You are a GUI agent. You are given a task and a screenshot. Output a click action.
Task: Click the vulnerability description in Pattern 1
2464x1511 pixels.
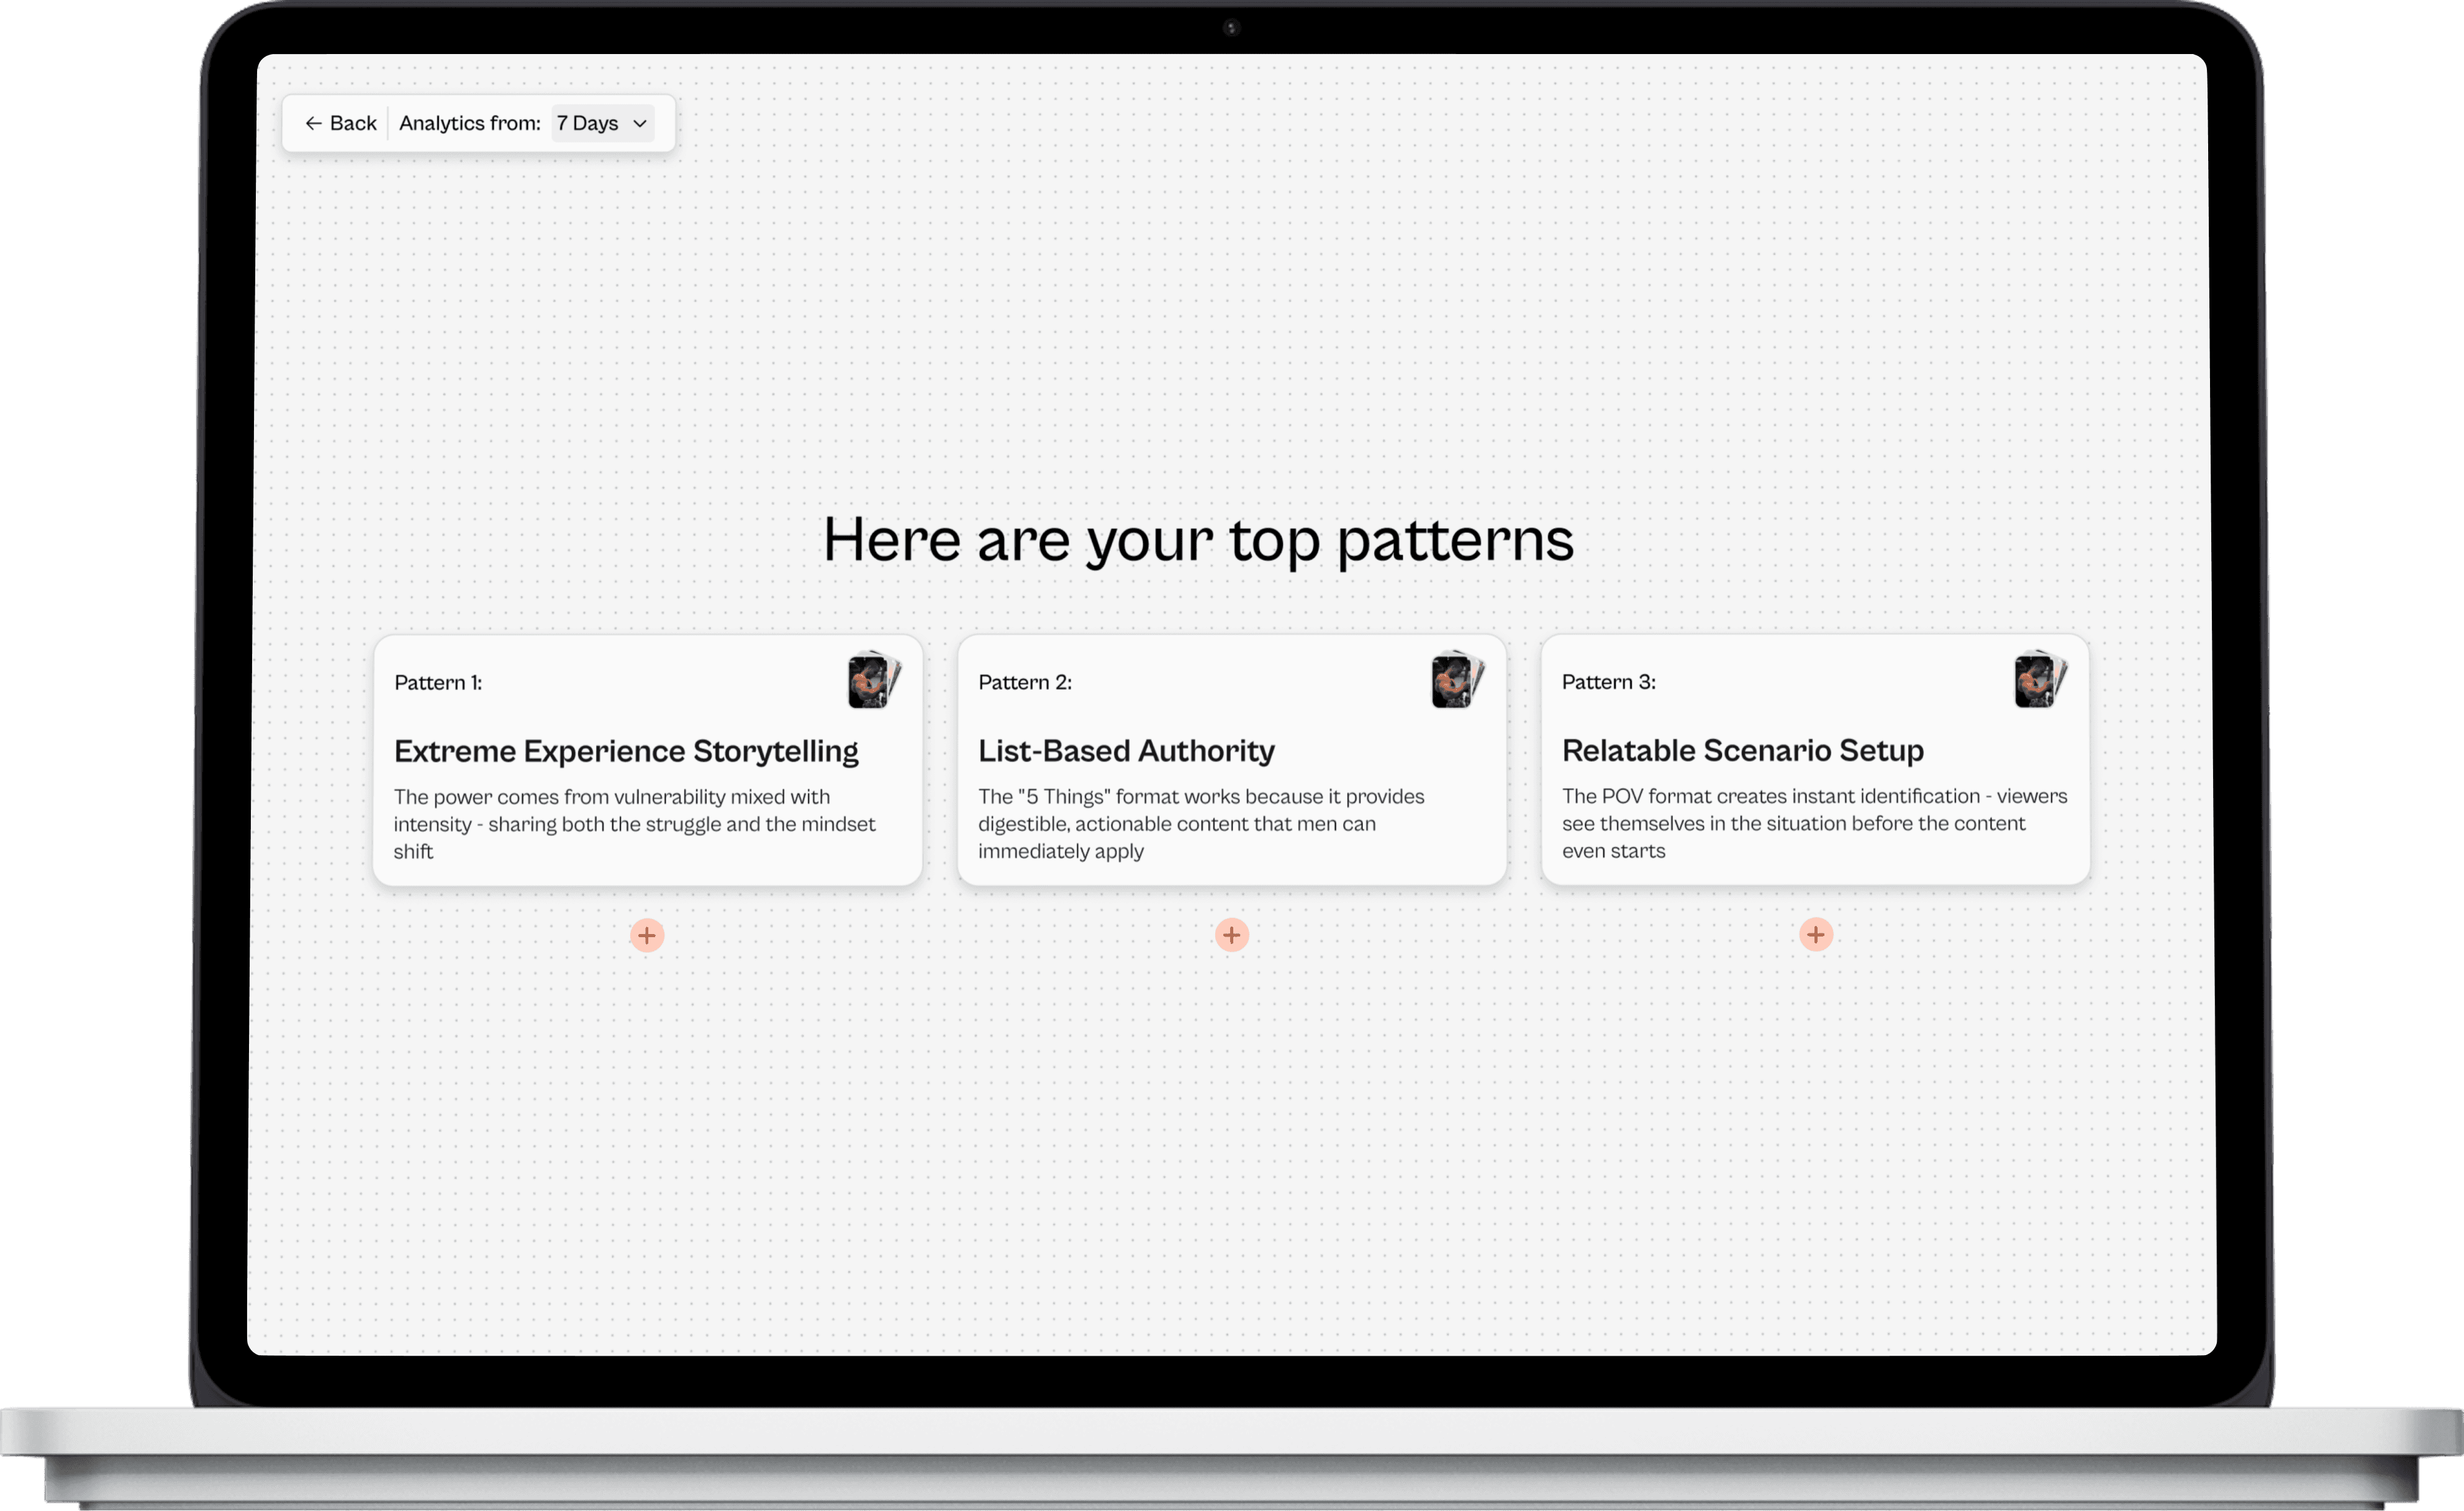point(634,824)
